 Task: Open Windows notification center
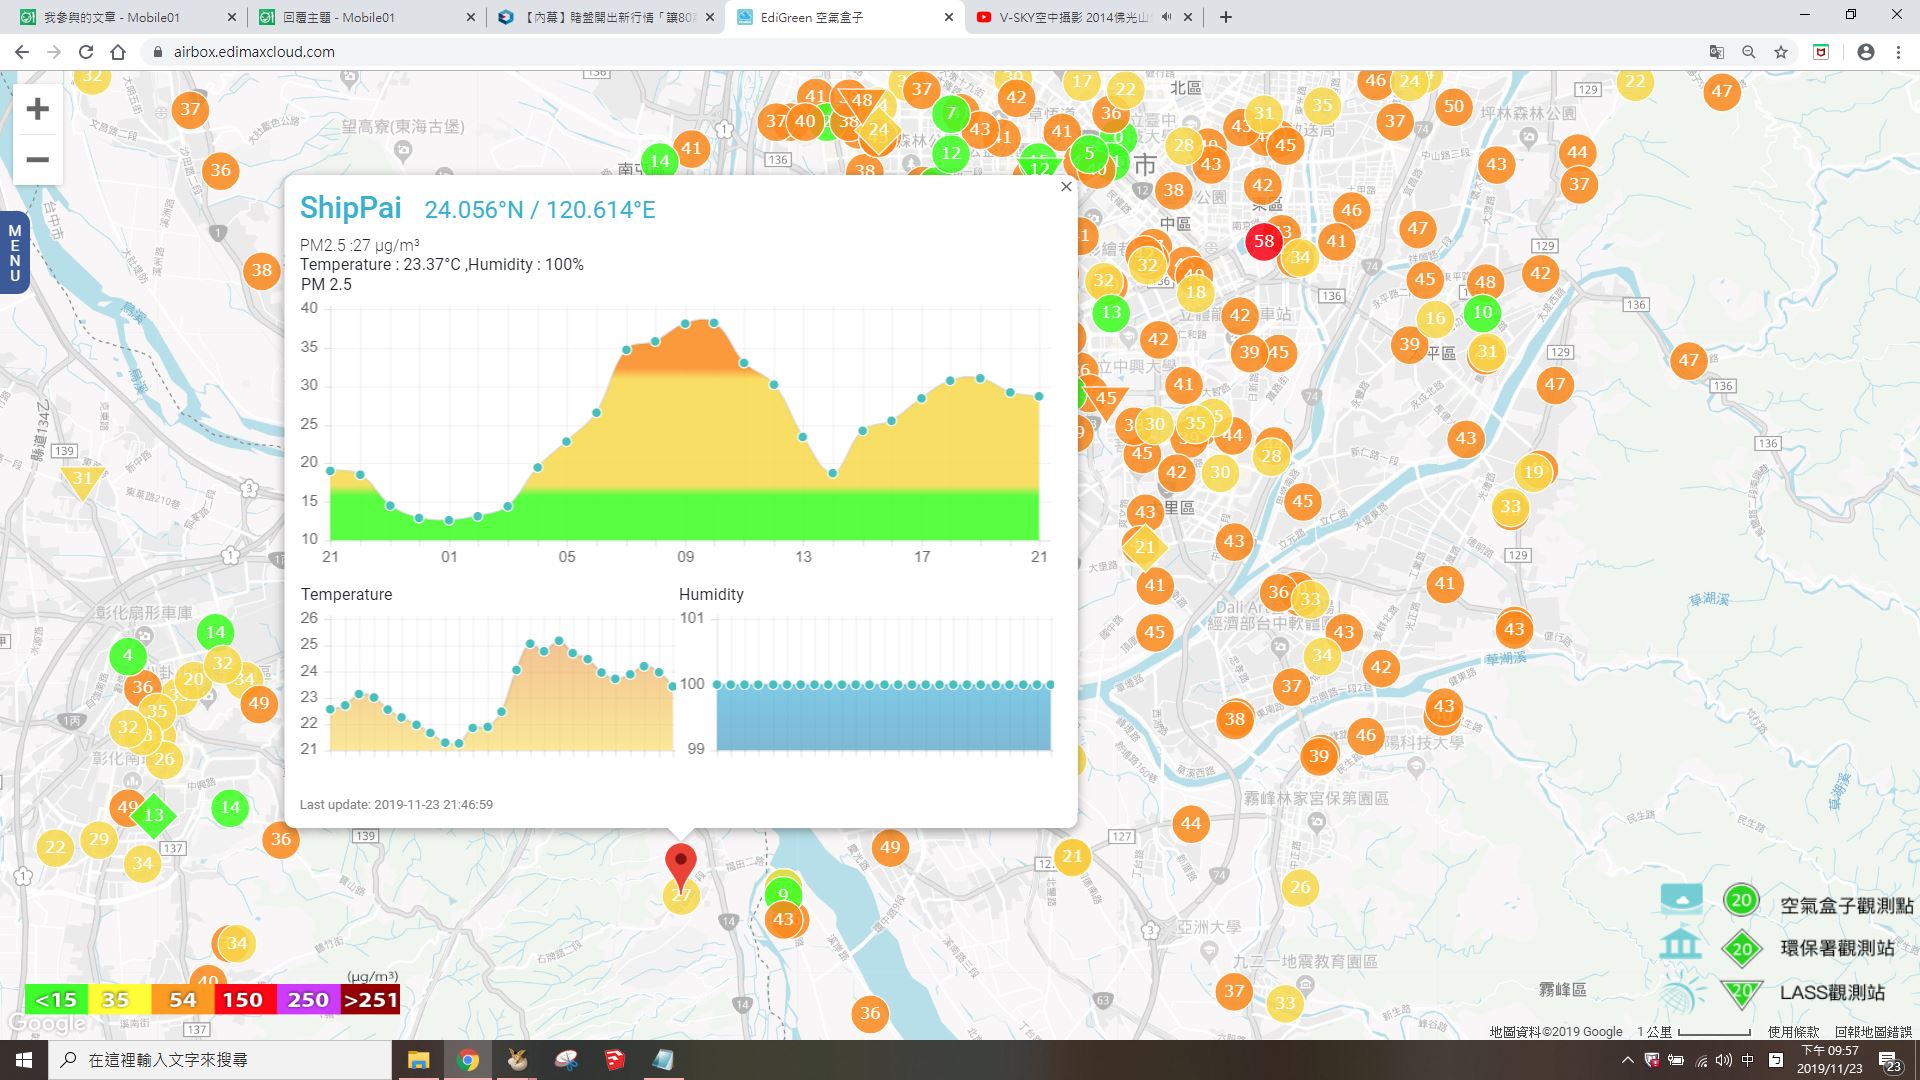coord(1889,1061)
